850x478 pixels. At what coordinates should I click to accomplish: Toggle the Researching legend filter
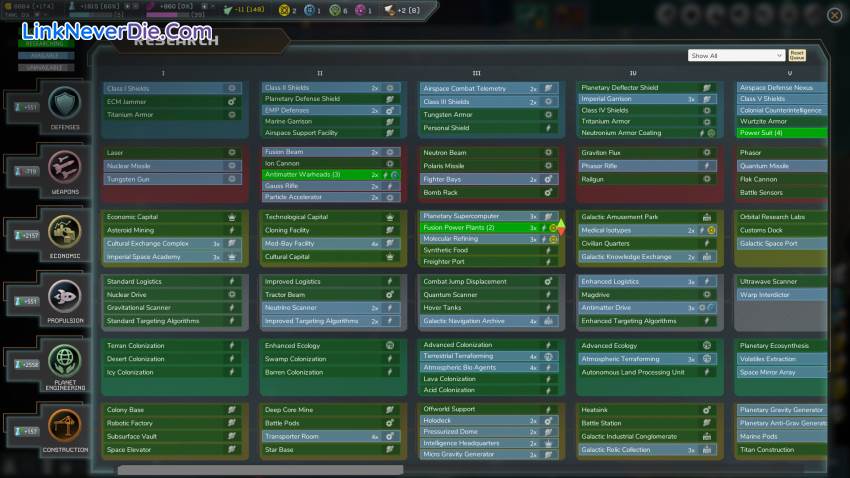click(43, 43)
